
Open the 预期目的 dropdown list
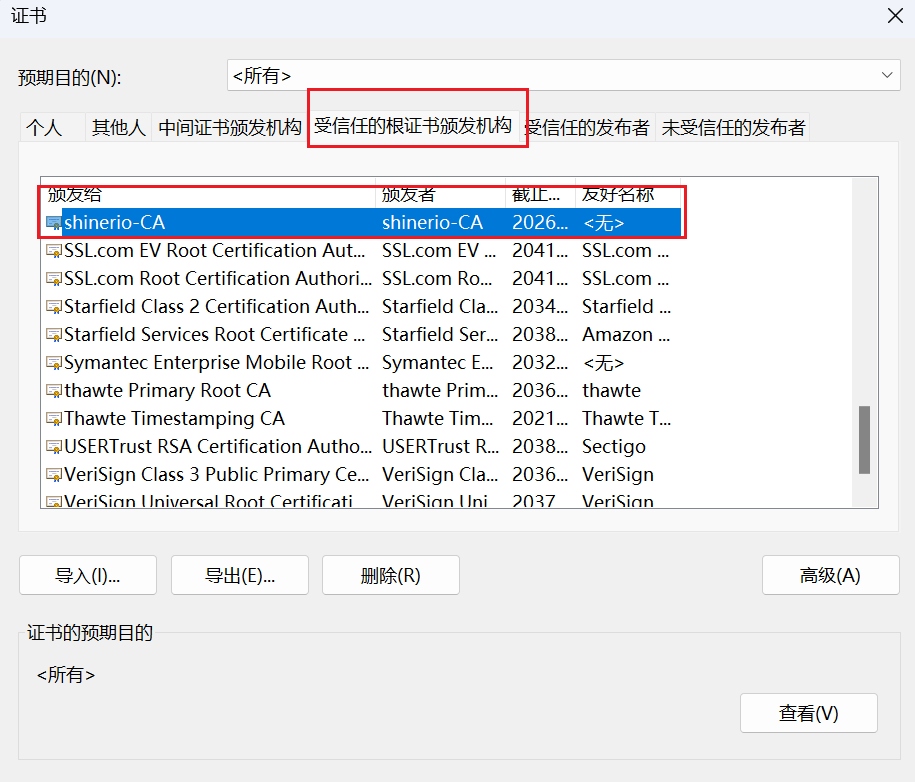tap(886, 75)
